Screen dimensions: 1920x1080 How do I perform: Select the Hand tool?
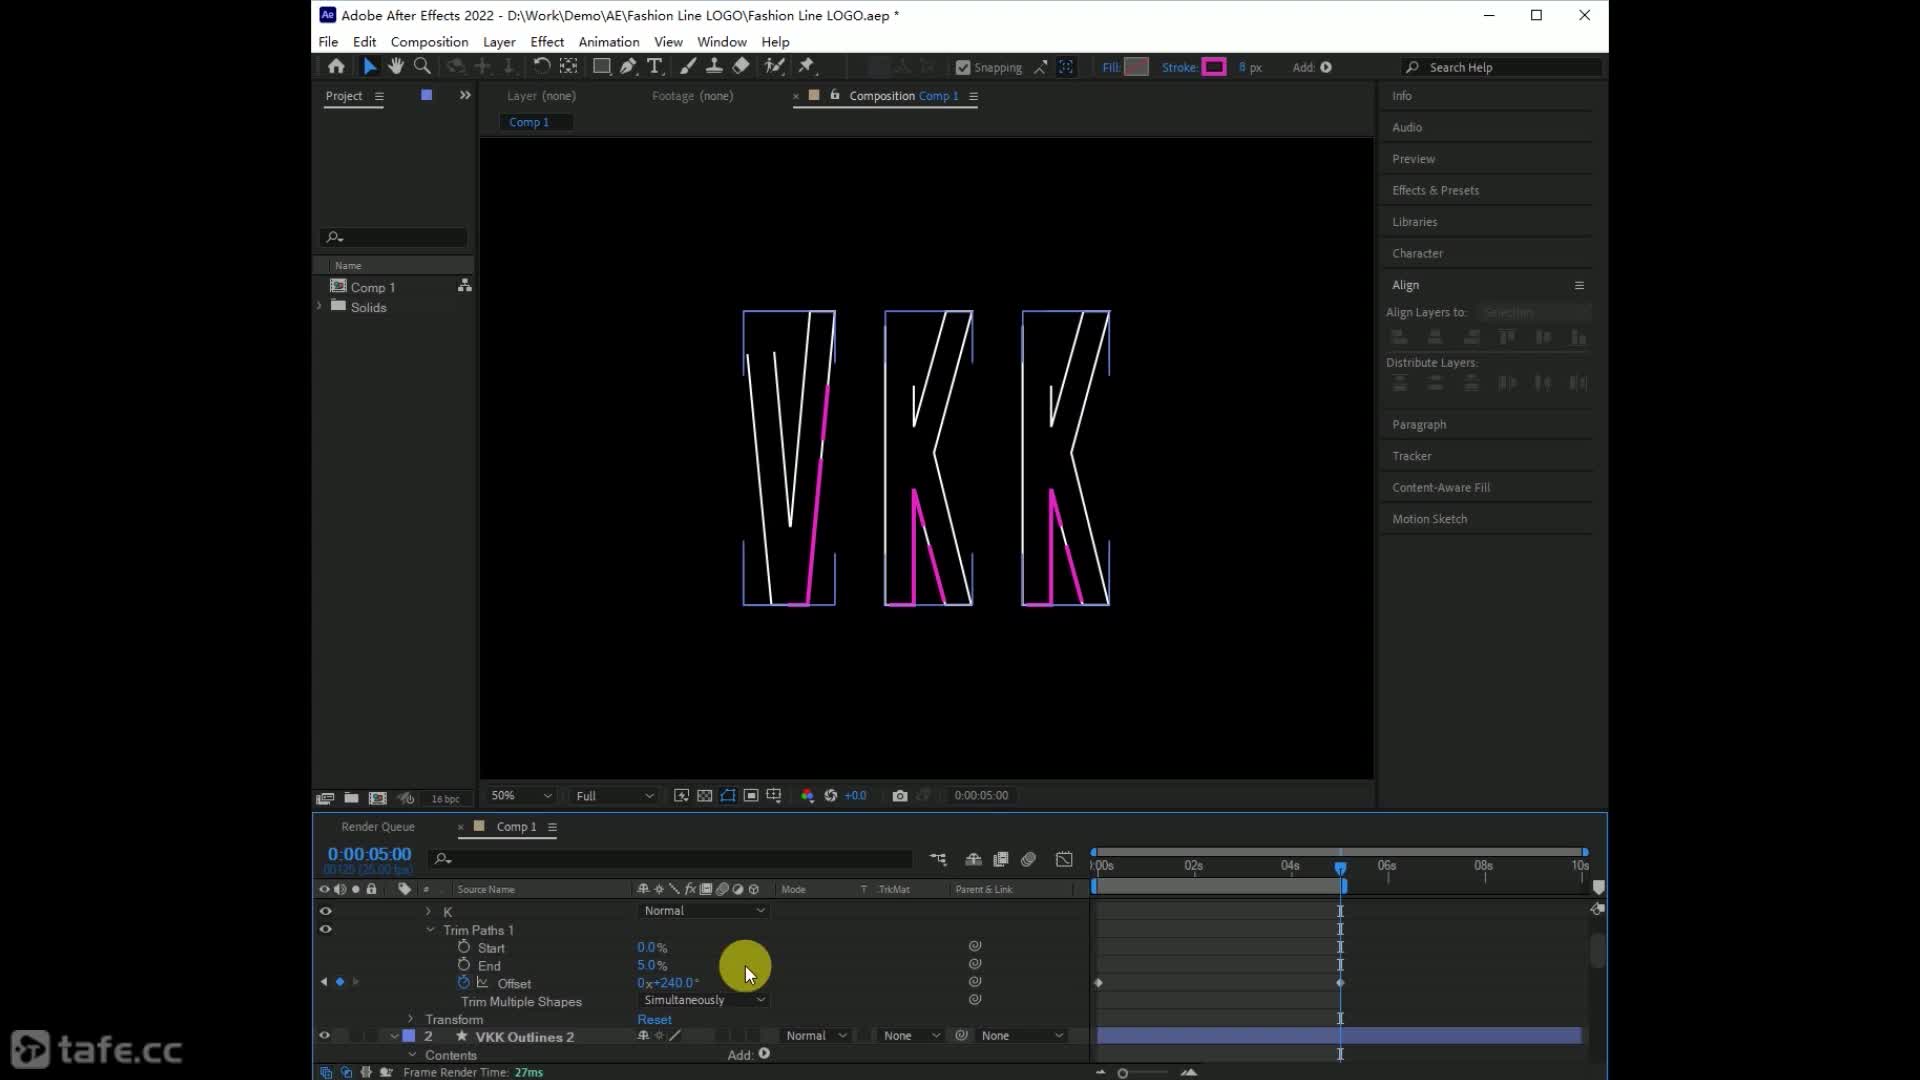coord(395,67)
